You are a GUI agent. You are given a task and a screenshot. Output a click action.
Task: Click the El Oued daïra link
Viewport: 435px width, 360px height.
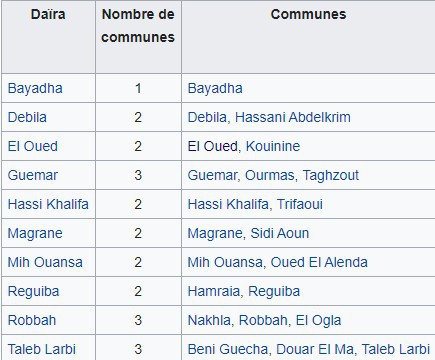coord(33,146)
